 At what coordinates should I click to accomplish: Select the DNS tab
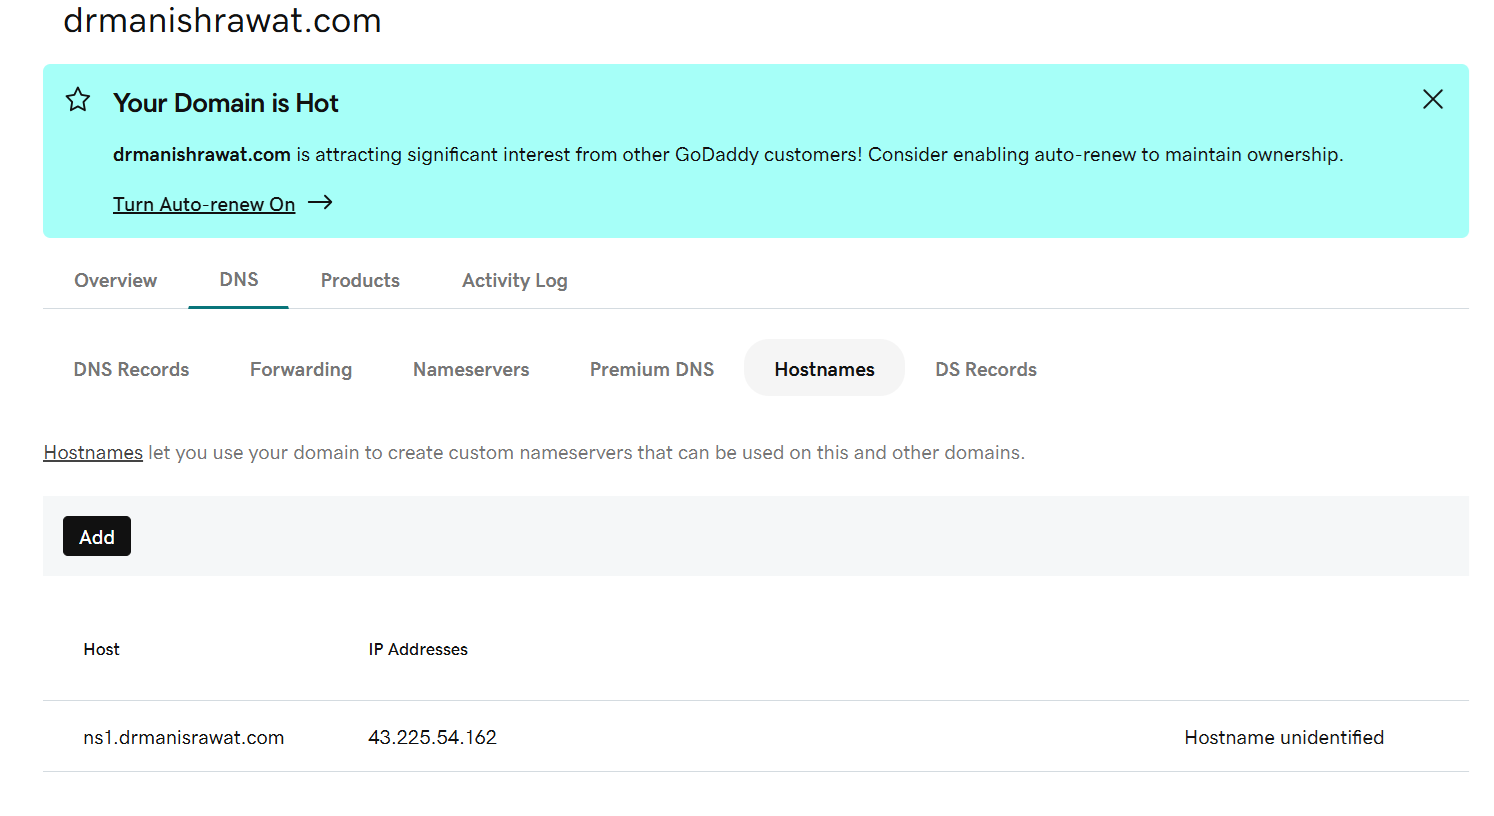tap(239, 280)
